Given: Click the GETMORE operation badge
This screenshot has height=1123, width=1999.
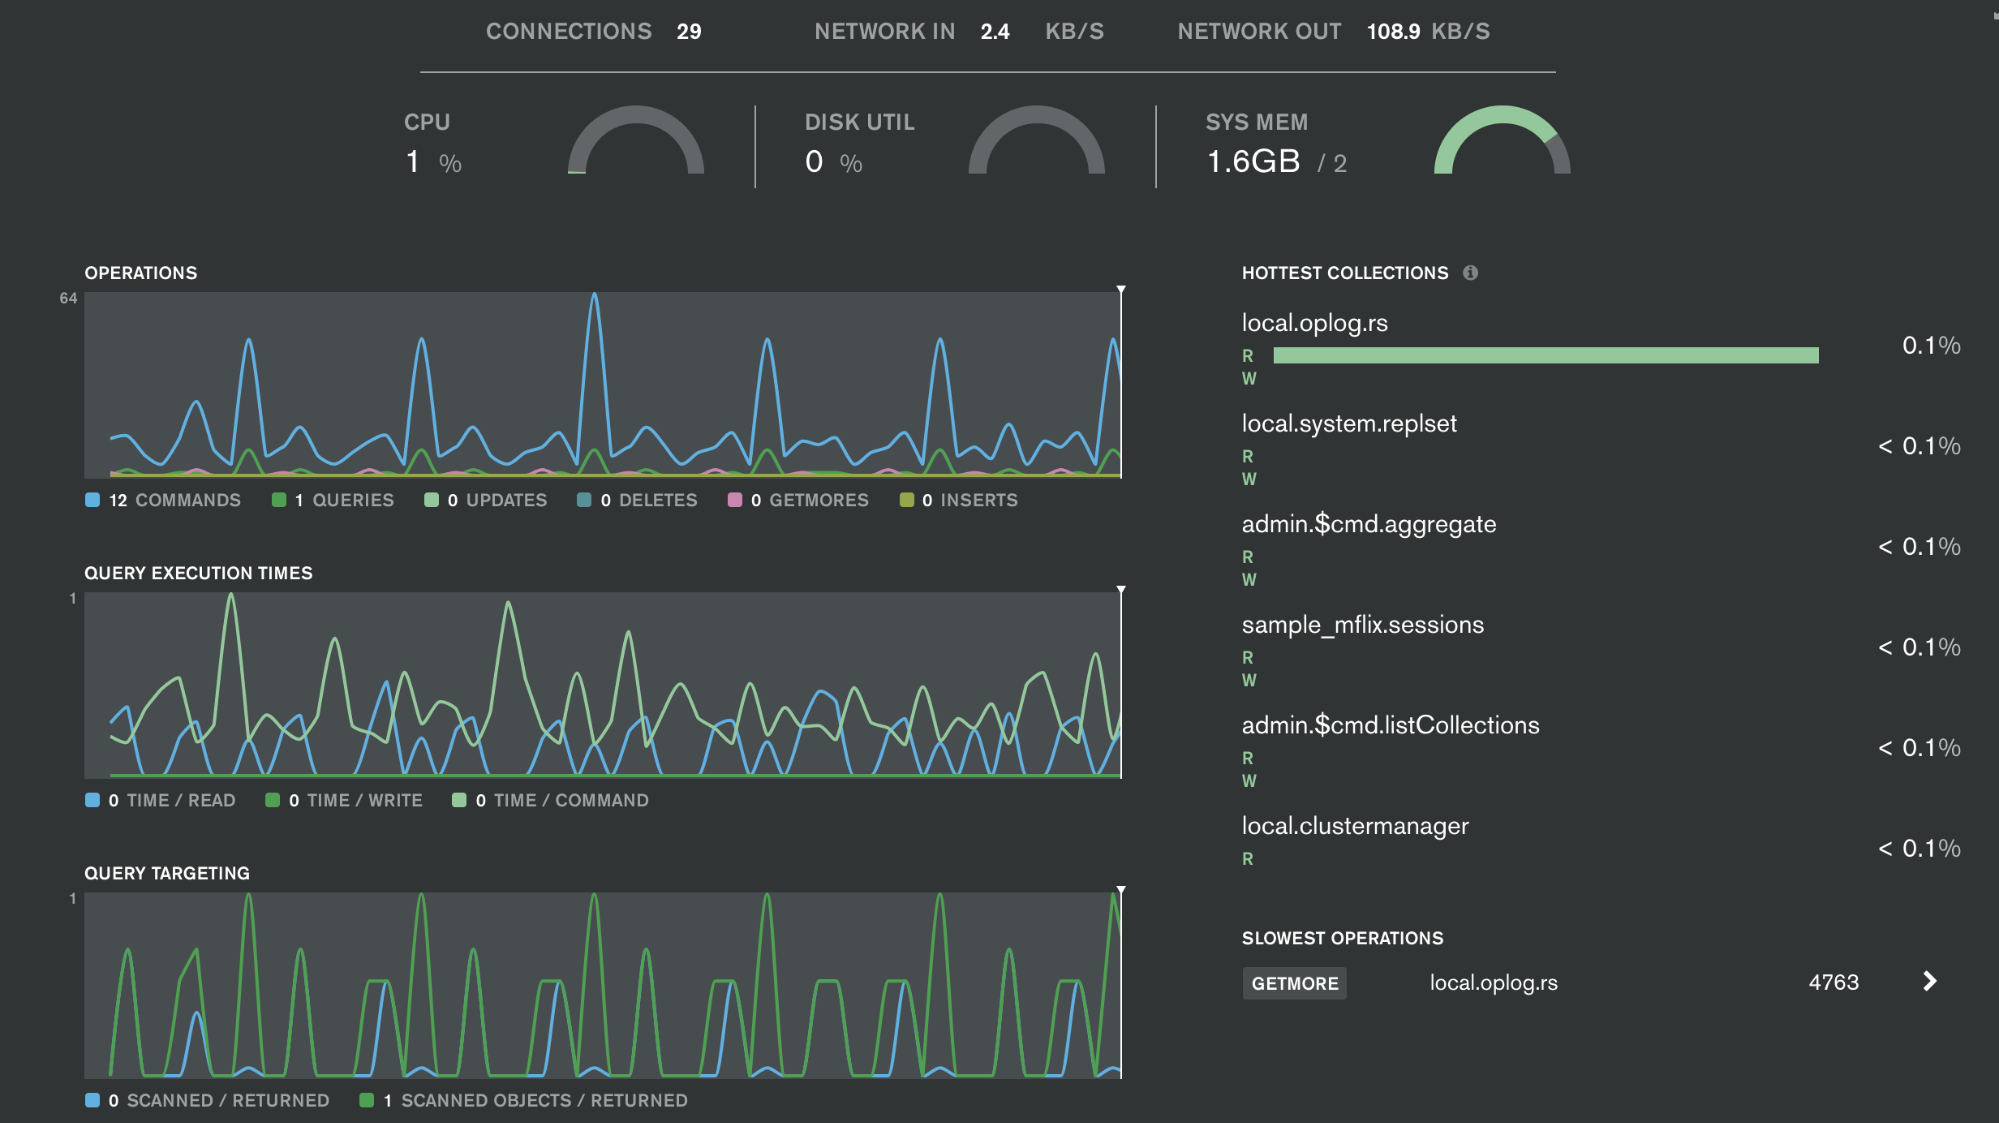Looking at the screenshot, I should click(x=1295, y=983).
